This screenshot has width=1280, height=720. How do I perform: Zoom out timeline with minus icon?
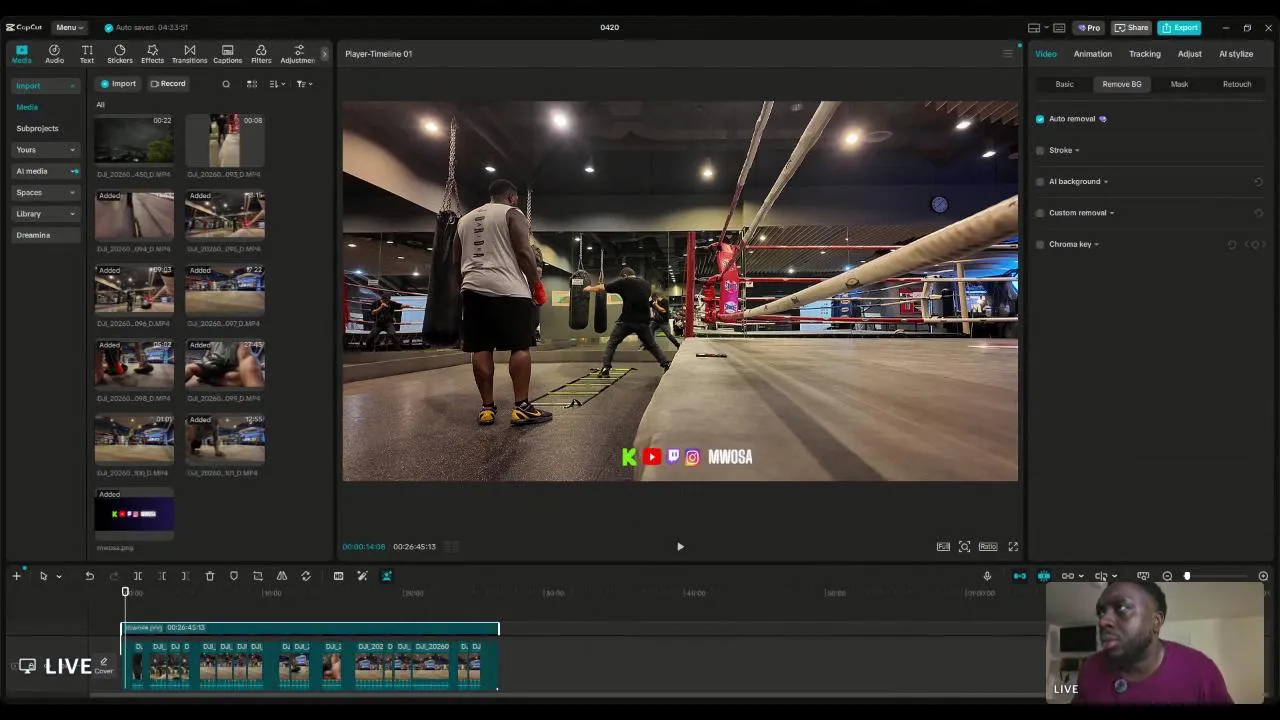(1167, 576)
